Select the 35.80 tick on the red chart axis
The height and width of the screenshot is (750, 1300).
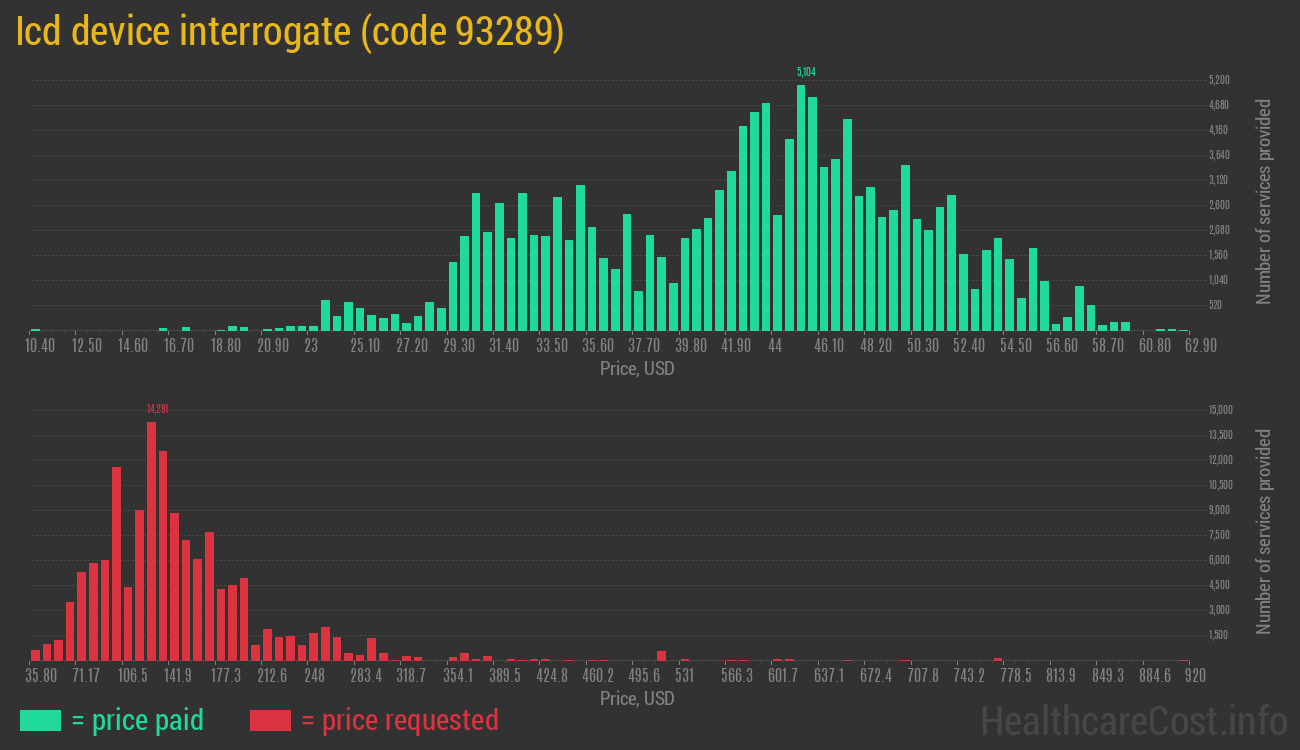[x=42, y=676]
